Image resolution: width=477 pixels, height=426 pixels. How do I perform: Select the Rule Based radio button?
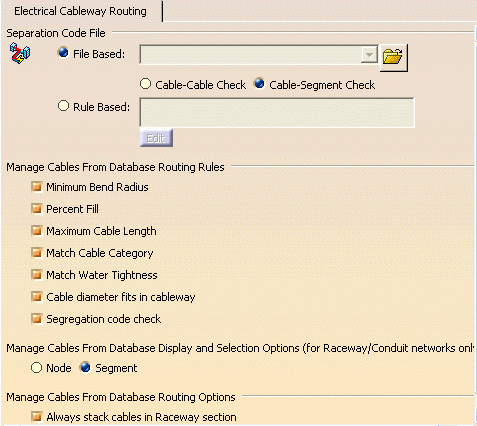63,106
